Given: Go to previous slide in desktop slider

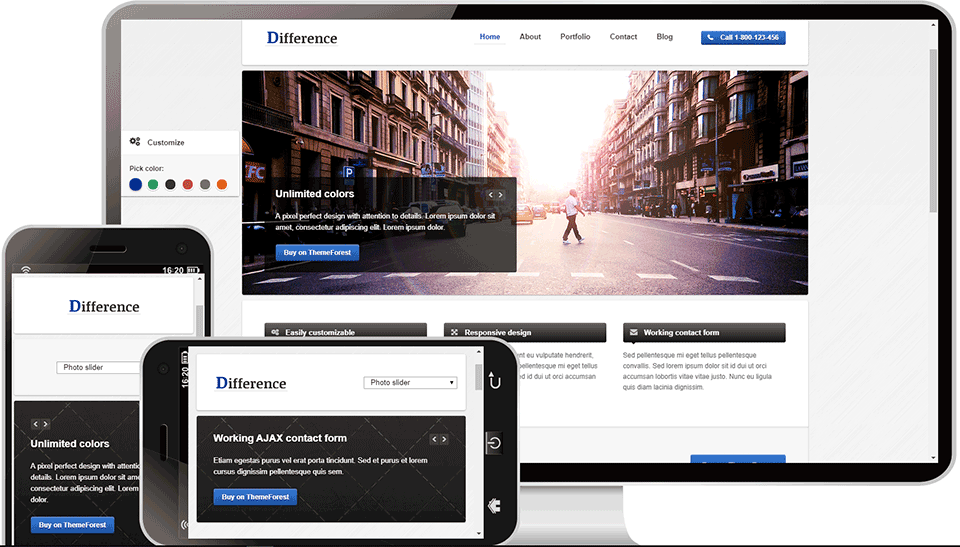Looking at the screenshot, I should point(490,195).
